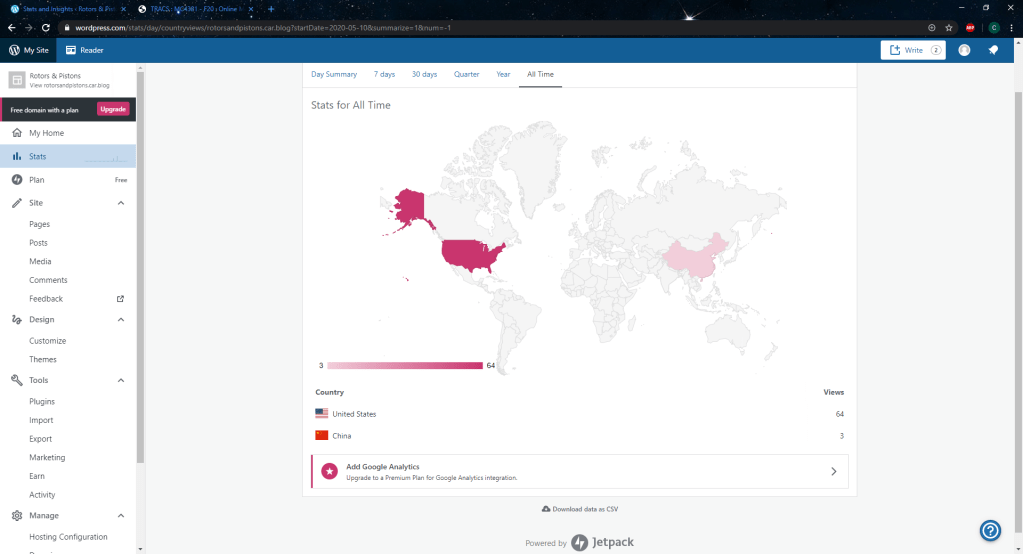Open notifications bell icon in header
1023x554 pixels.
pyautogui.click(x=993, y=50)
